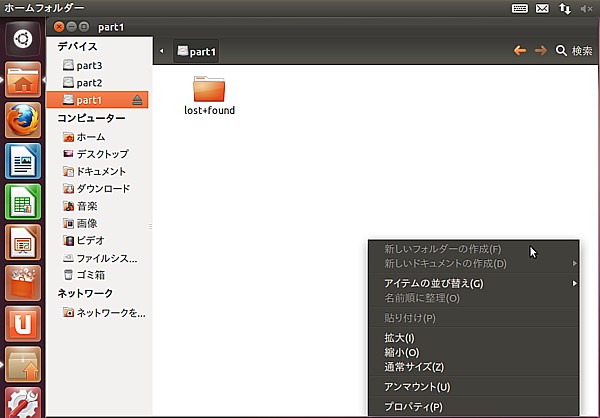Choose プロパティ from the context menu
600x418 pixels.
tap(413, 406)
